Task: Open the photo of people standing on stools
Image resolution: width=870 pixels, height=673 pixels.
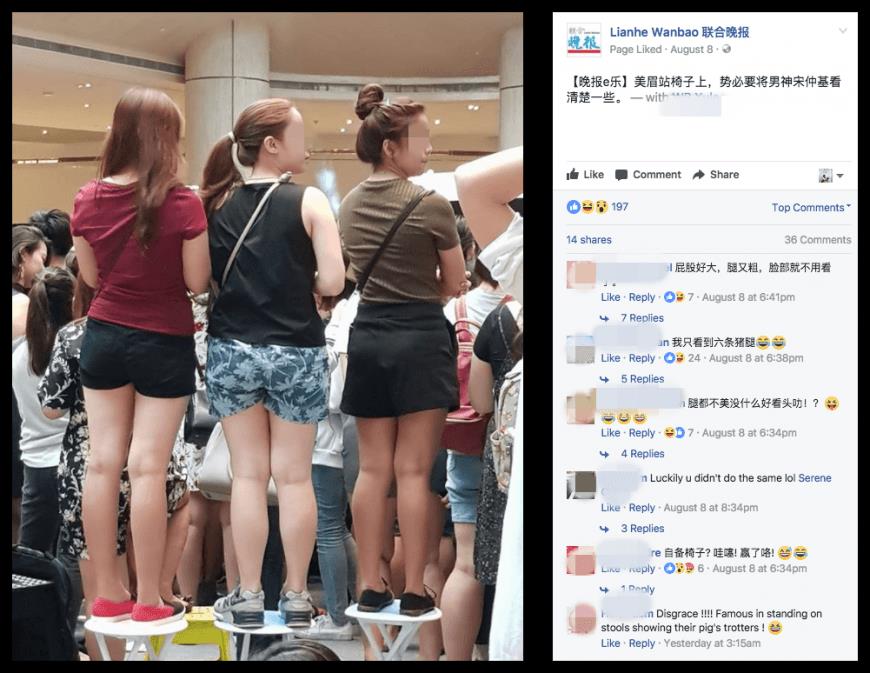Action: [x=267, y=336]
